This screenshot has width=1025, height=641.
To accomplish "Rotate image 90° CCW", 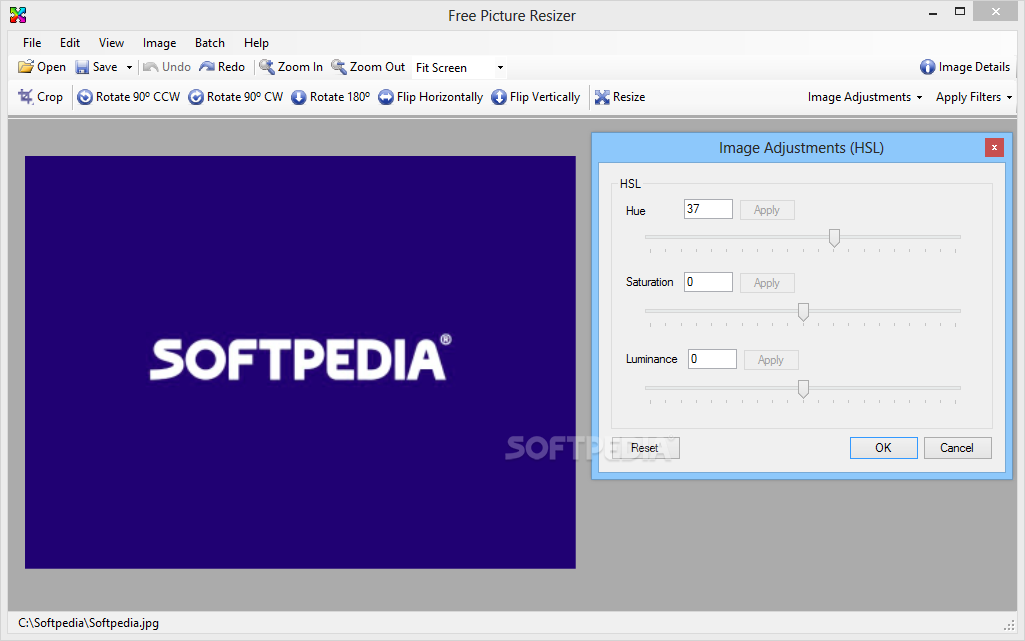I will click(x=129, y=97).
